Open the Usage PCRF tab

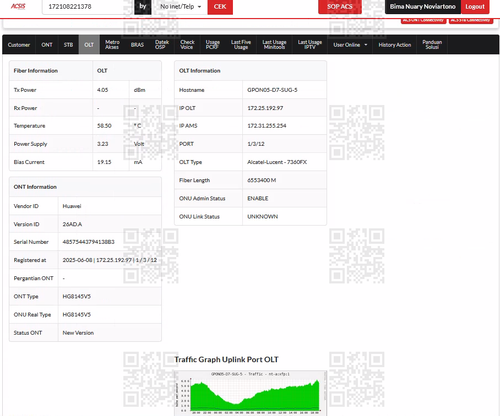coord(212,45)
